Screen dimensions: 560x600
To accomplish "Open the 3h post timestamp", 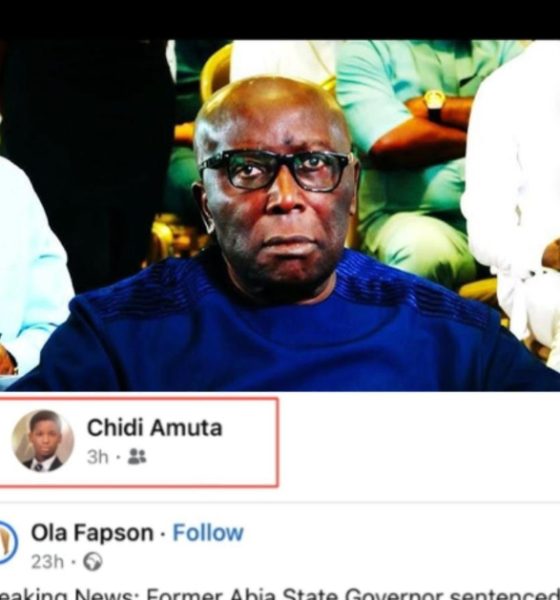I will click(98, 457).
